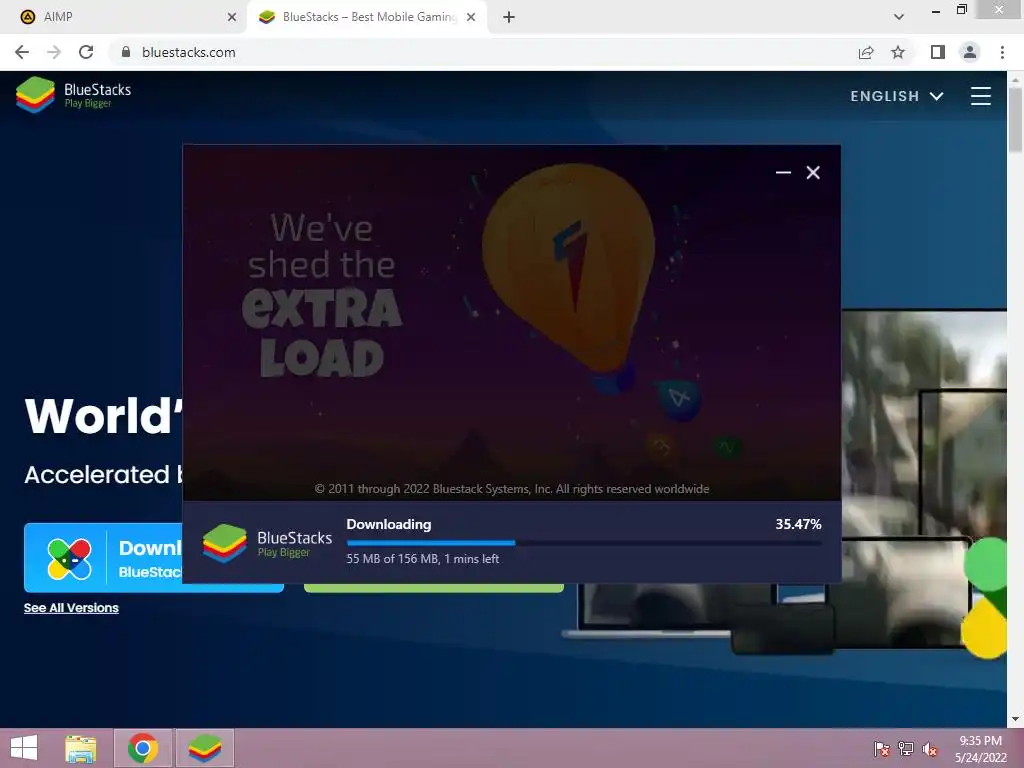
Task: Click the BlueStacks logo in site header
Action: click(x=74, y=95)
